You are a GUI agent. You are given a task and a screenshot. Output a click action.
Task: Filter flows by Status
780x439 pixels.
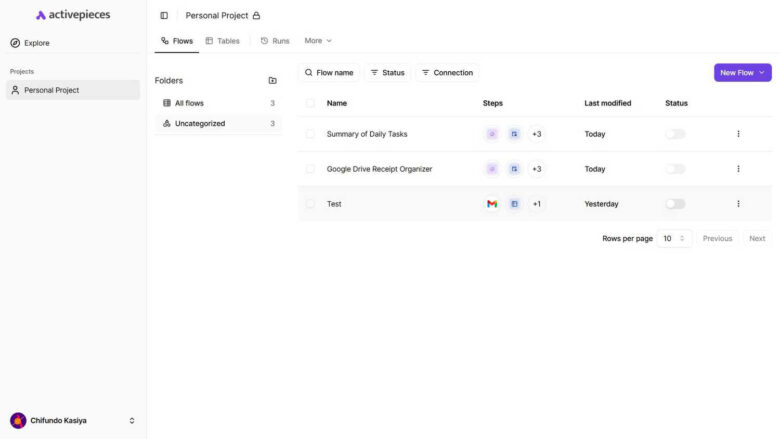point(387,73)
